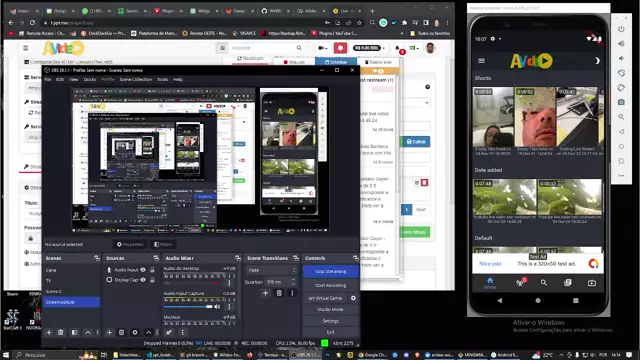
Task: Click Windows Start button
Action: click(x=6, y=355)
